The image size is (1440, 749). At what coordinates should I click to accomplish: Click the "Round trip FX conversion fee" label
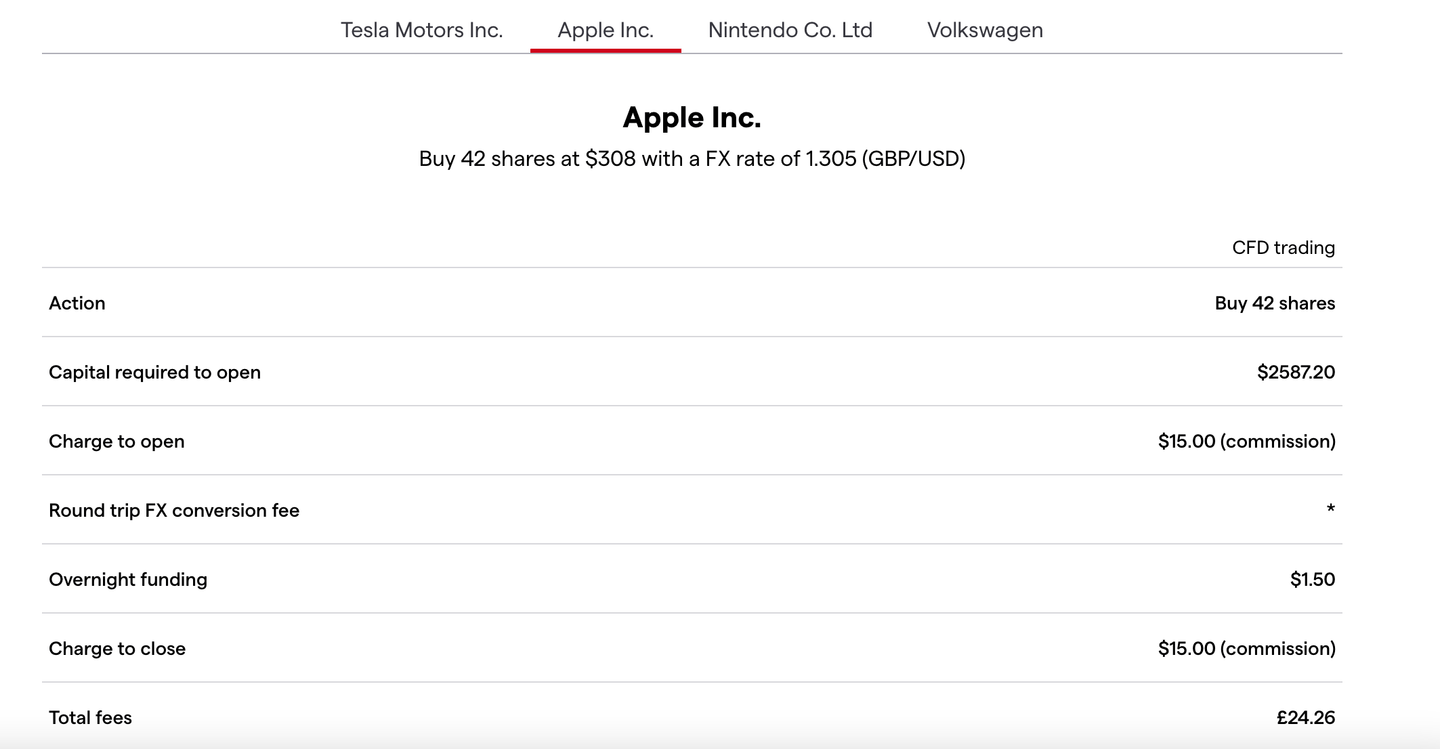point(174,510)
